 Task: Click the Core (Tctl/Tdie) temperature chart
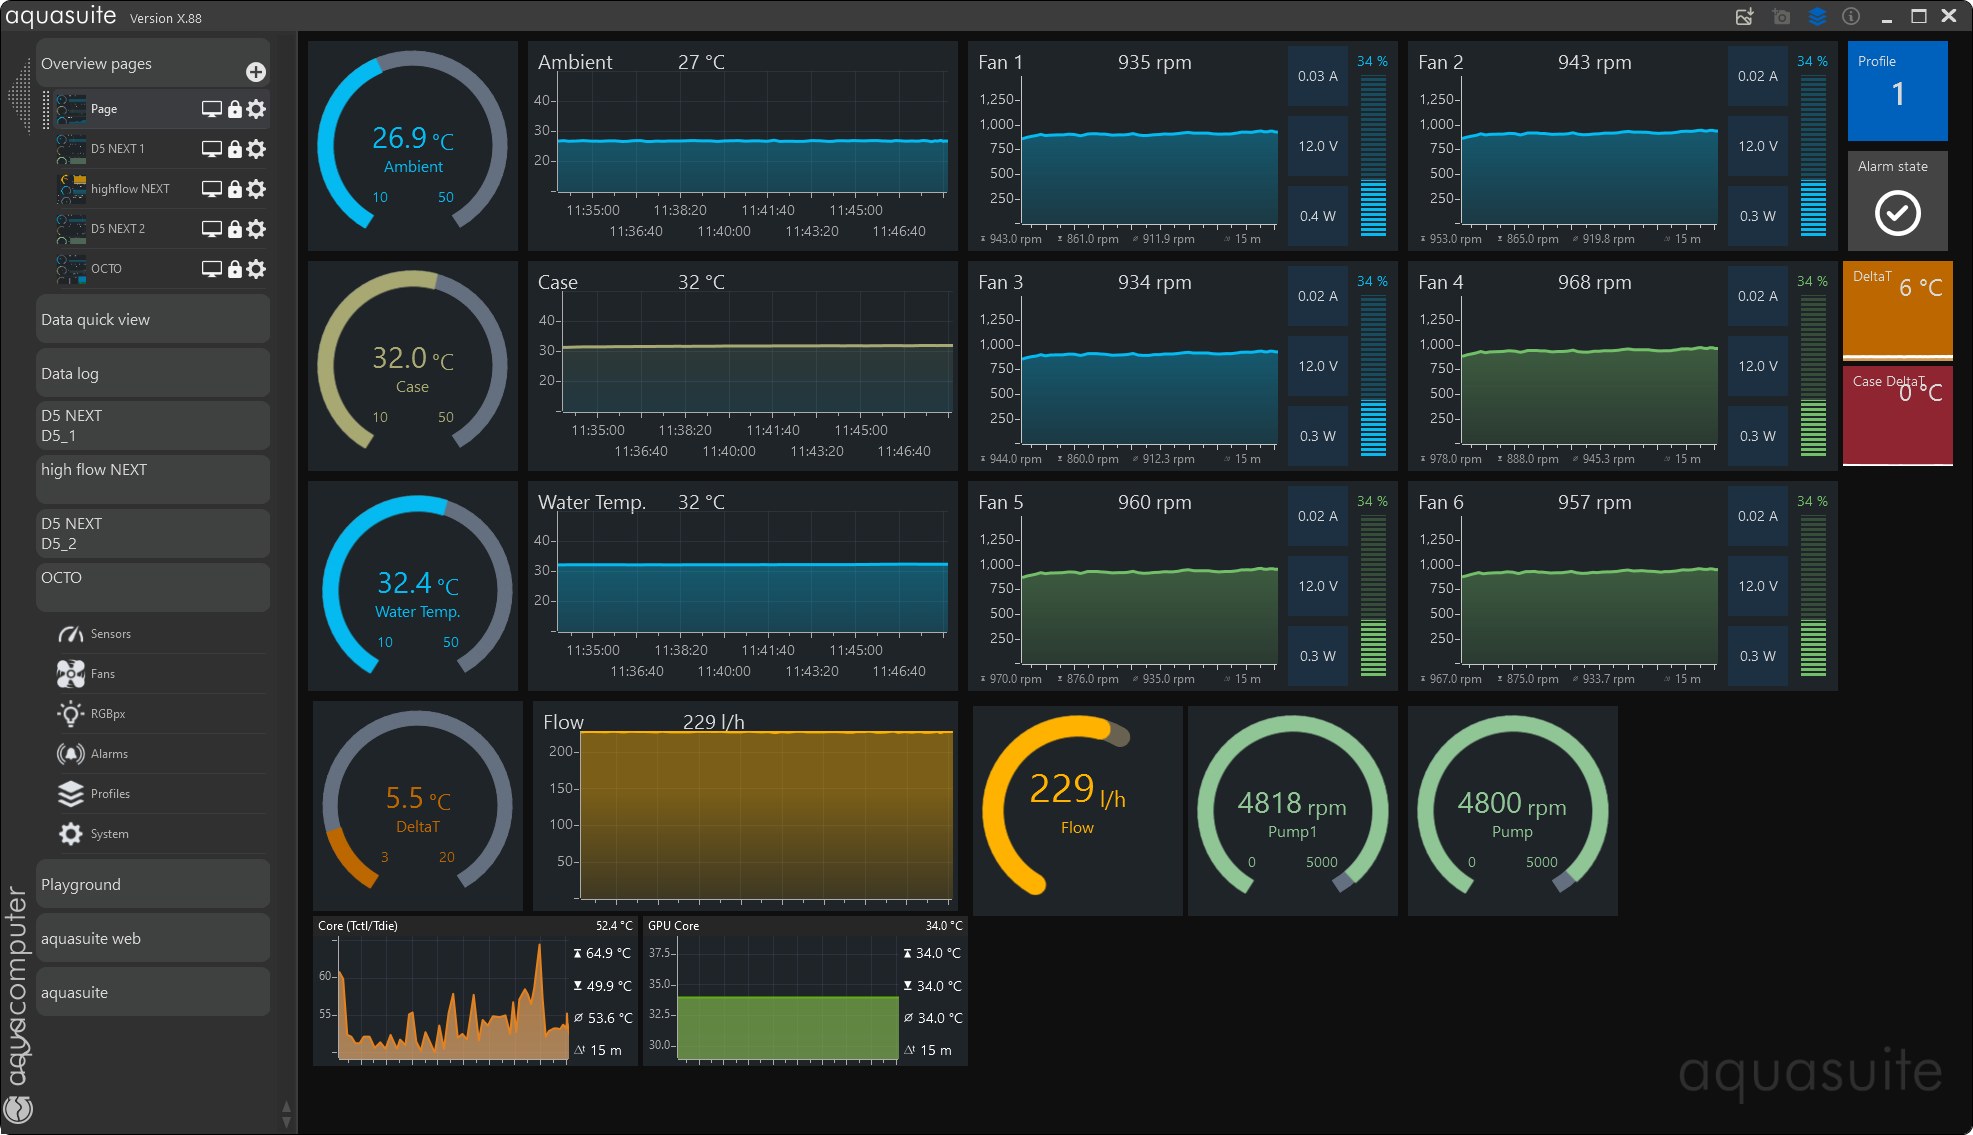point(475,991)
